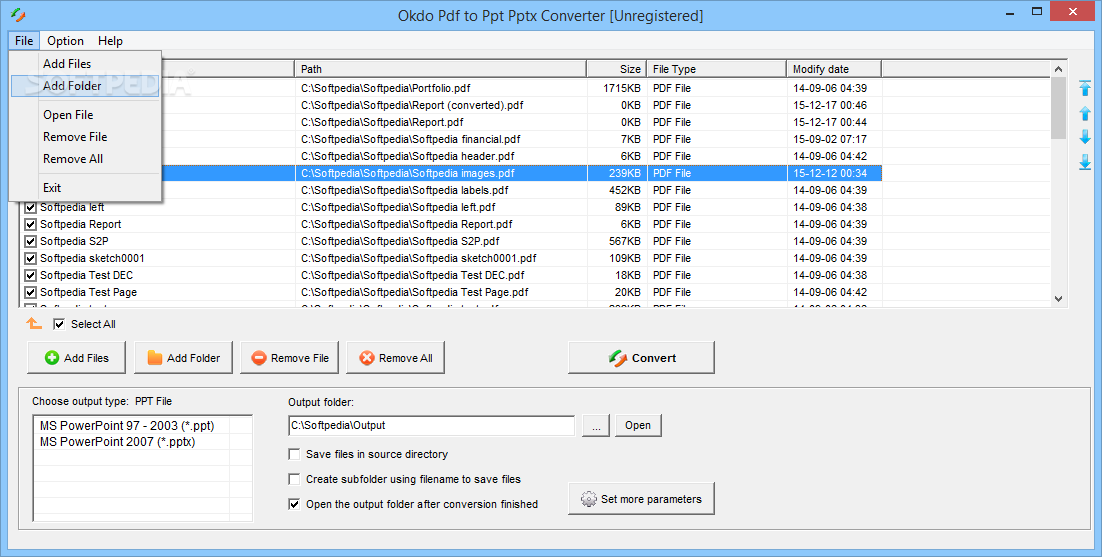Choose Add Folder in the File menu
Screen dimensions: 1102x557
[86, 86]
